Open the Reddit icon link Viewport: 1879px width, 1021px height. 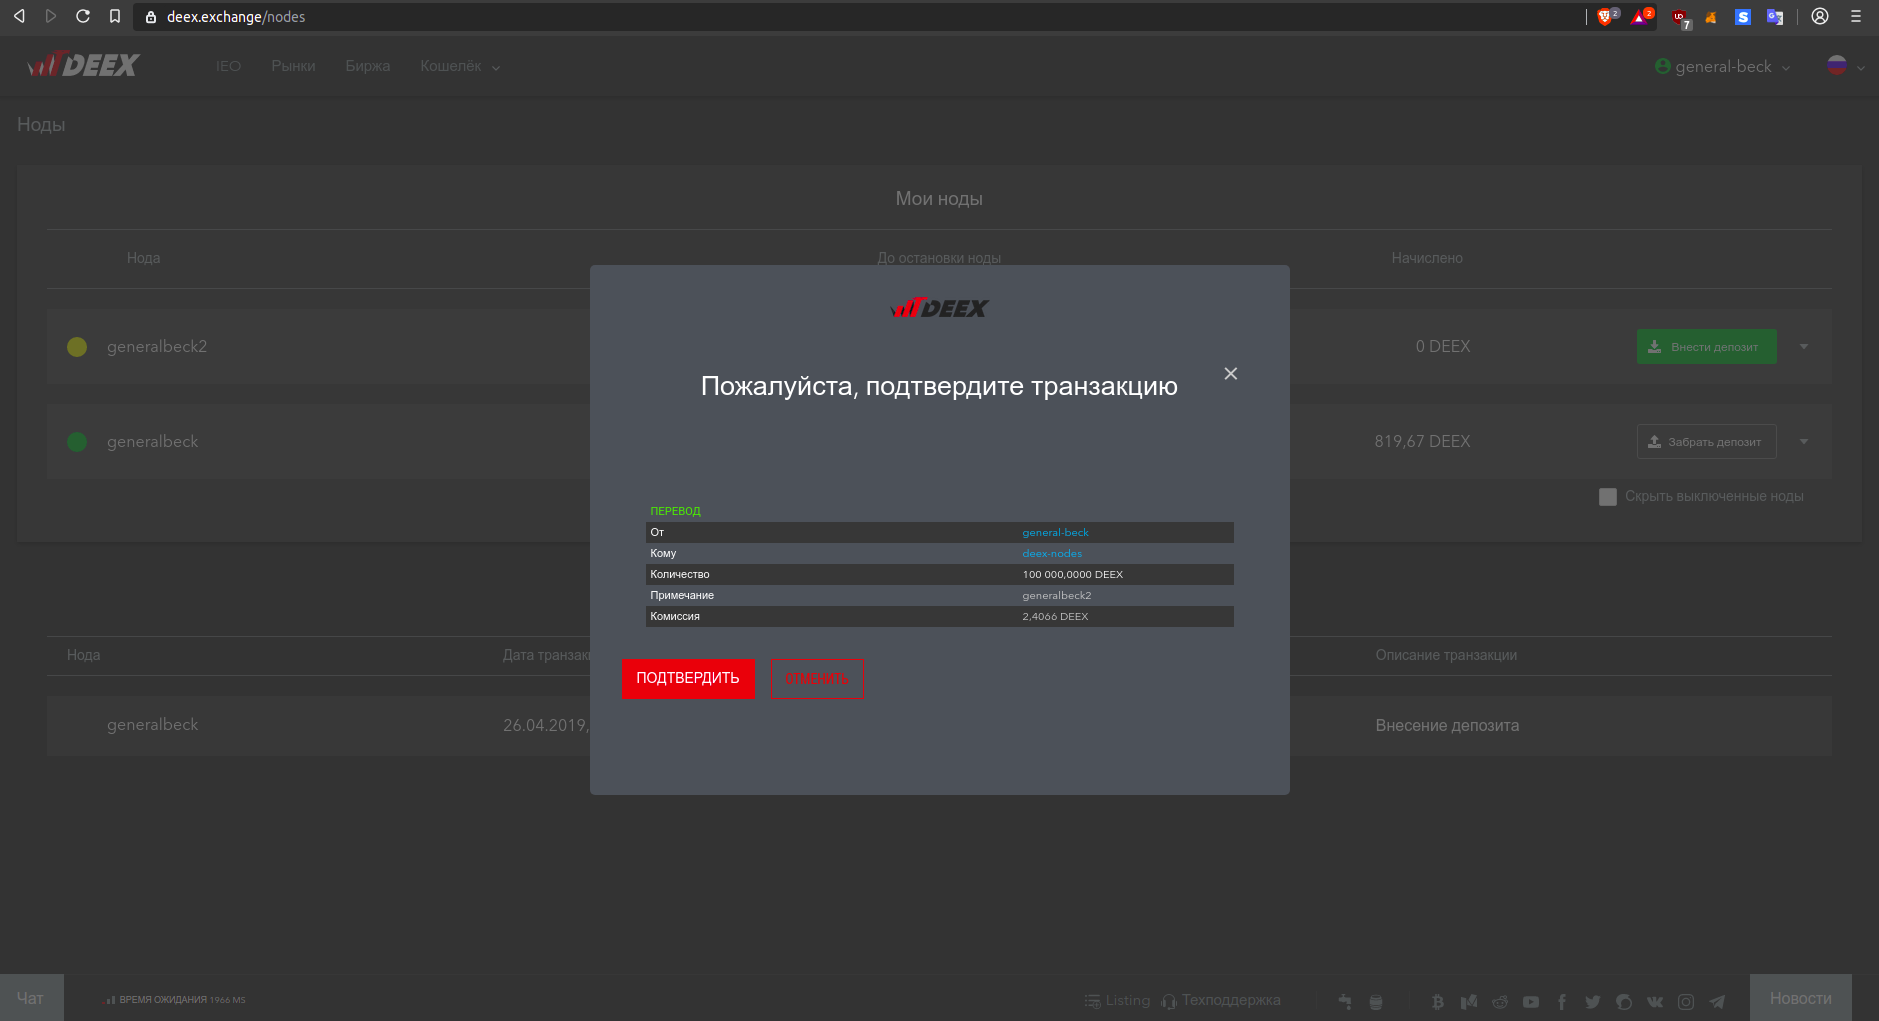tap(1500, 1001)
